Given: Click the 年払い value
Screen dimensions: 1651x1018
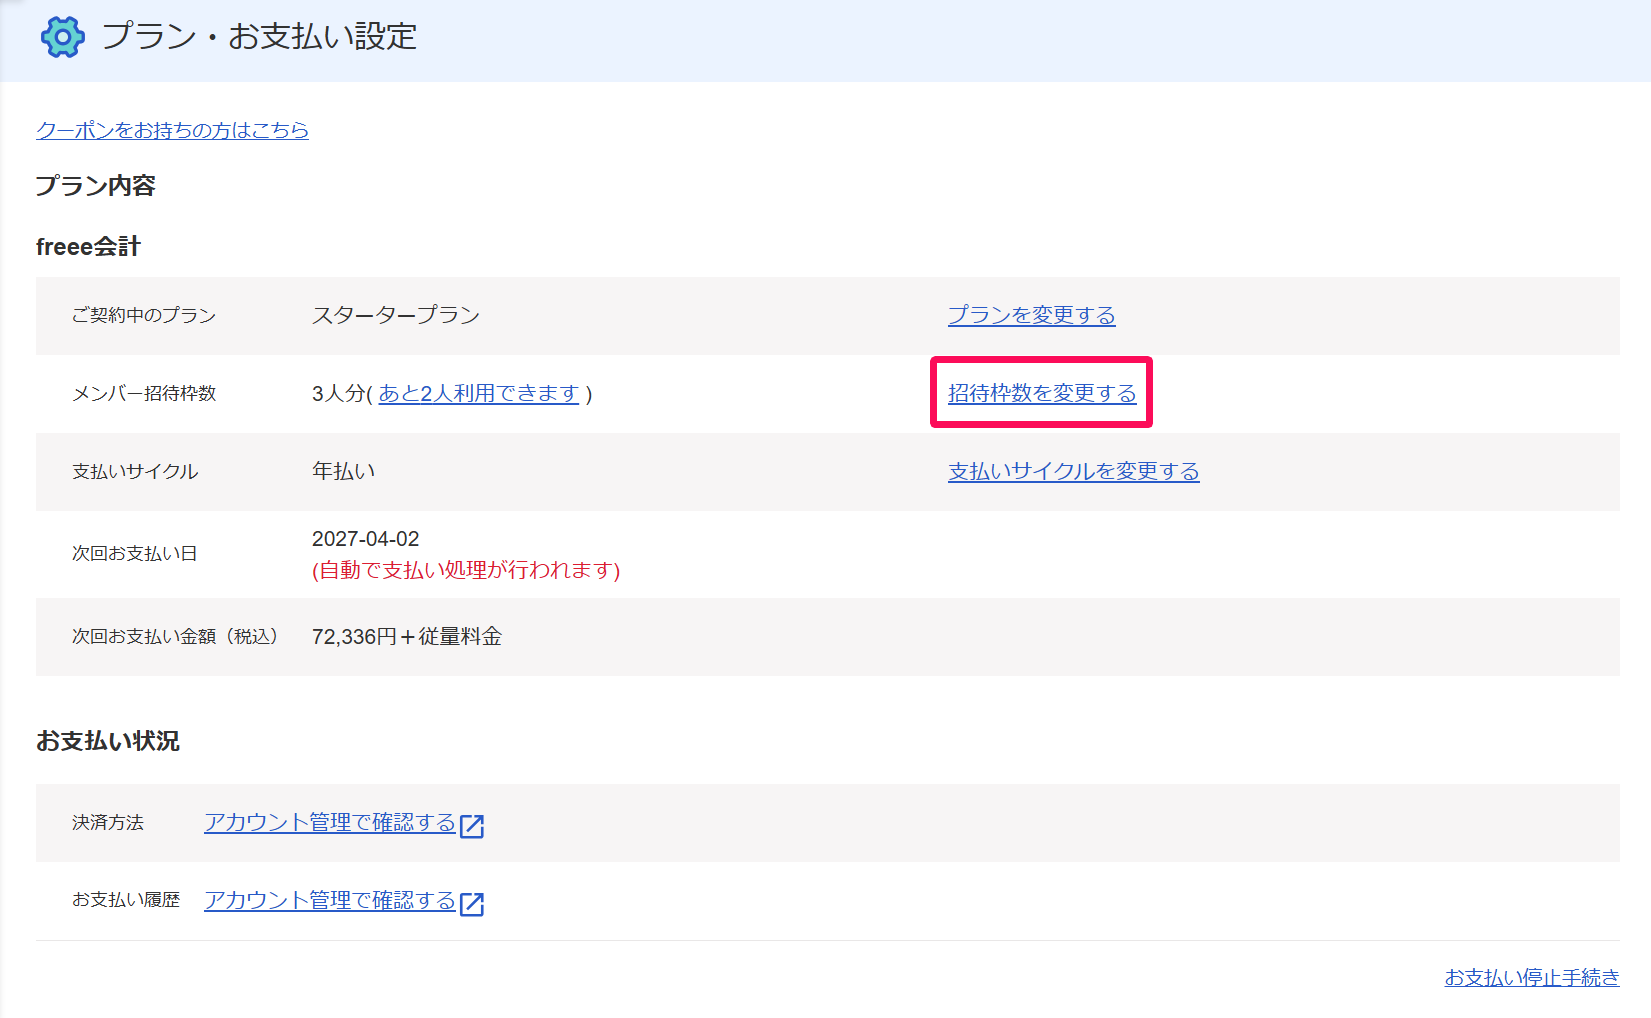Looking at the screenshot, I should point(343,471).
